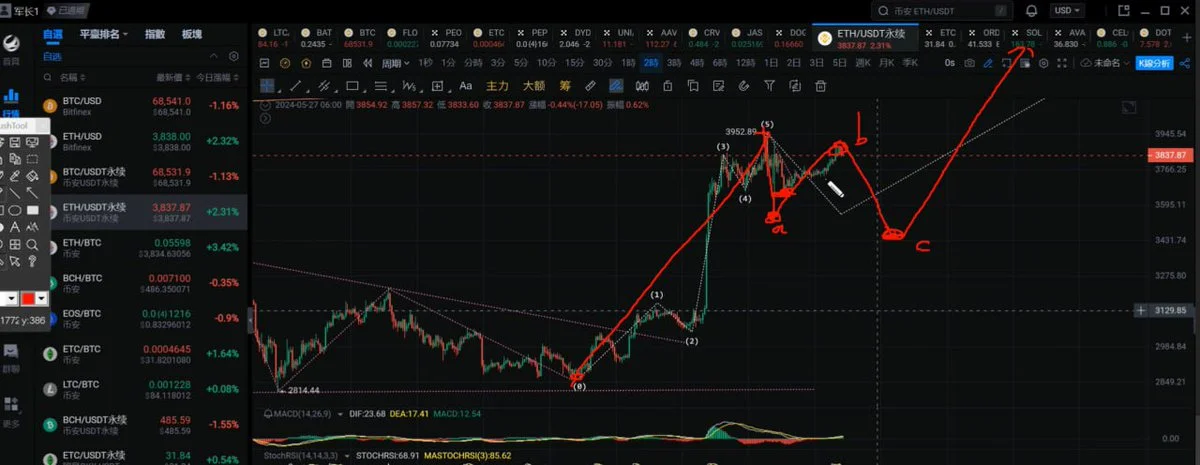Select EOS/BTC watchlist row
Screen dimensions: 1200x465
coord(142,317)
